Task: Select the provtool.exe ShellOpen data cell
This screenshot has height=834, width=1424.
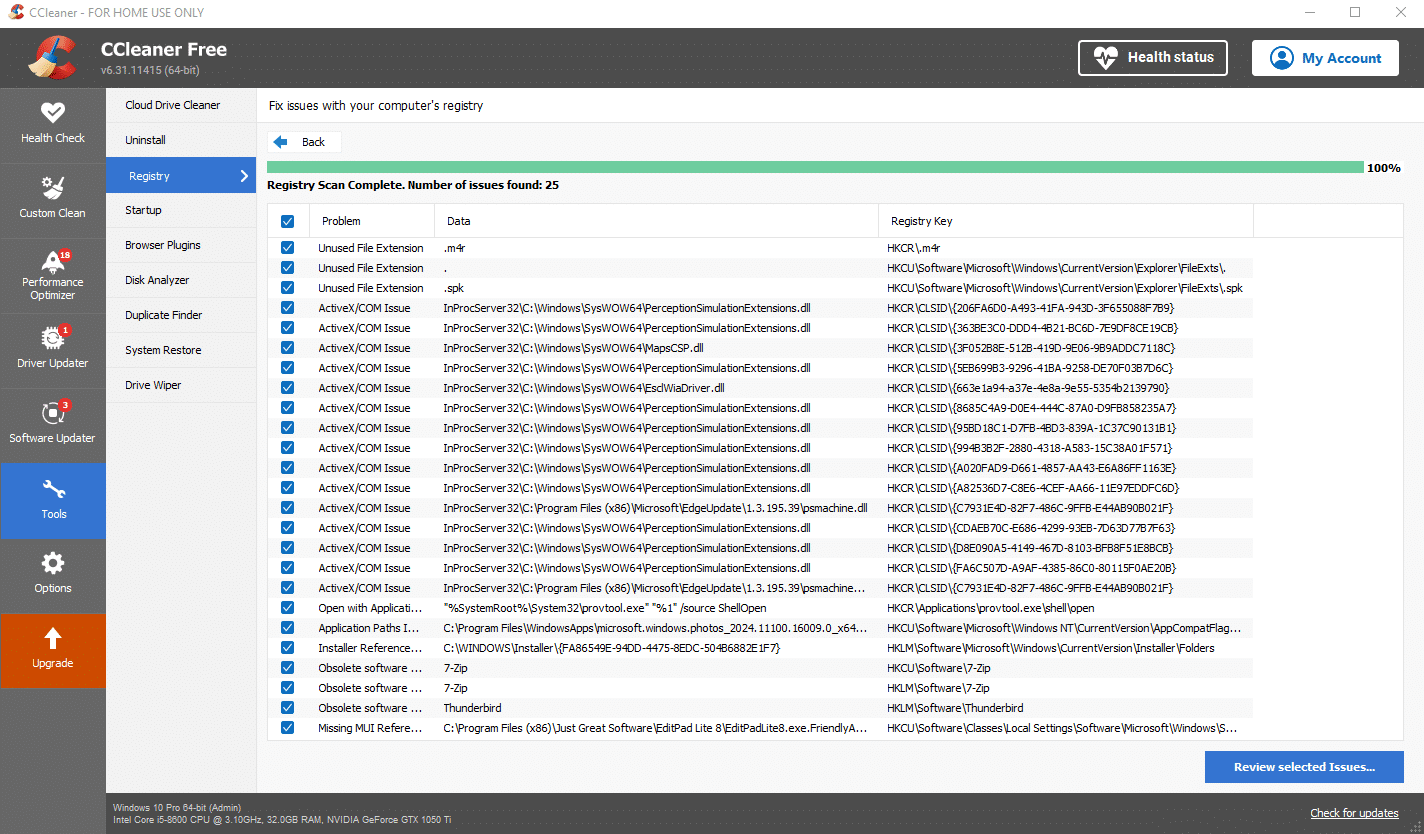Action: pyautogui.click(x=605, y=608)
